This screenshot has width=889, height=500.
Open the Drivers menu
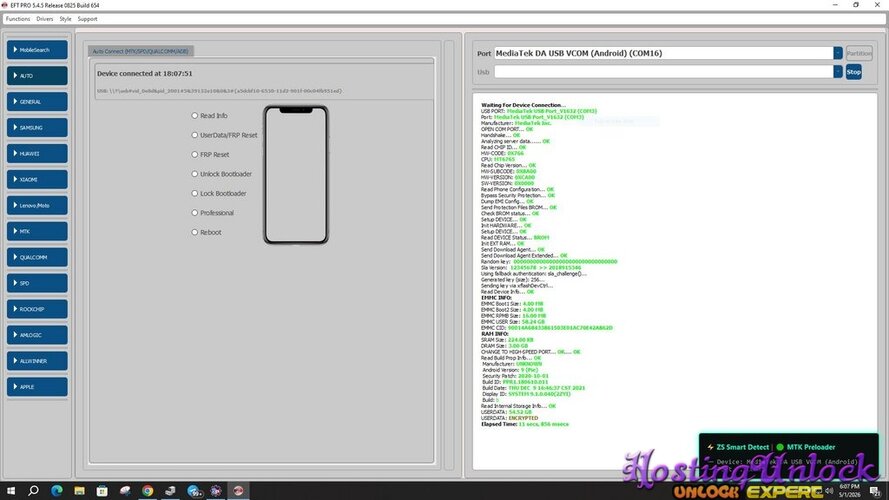[x=45, y=19]
